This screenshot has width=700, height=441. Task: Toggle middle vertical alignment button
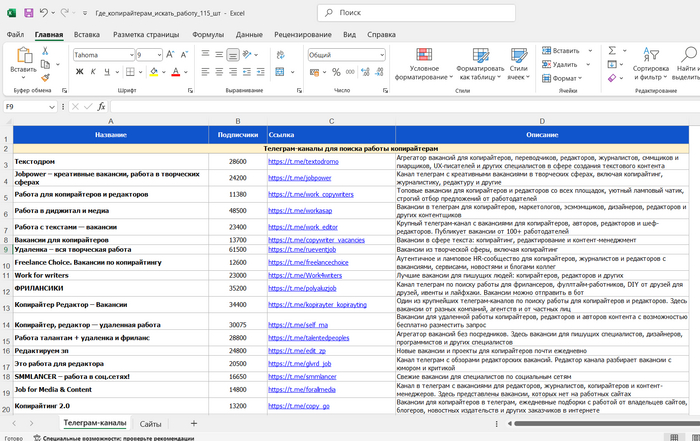click(217, 53)
